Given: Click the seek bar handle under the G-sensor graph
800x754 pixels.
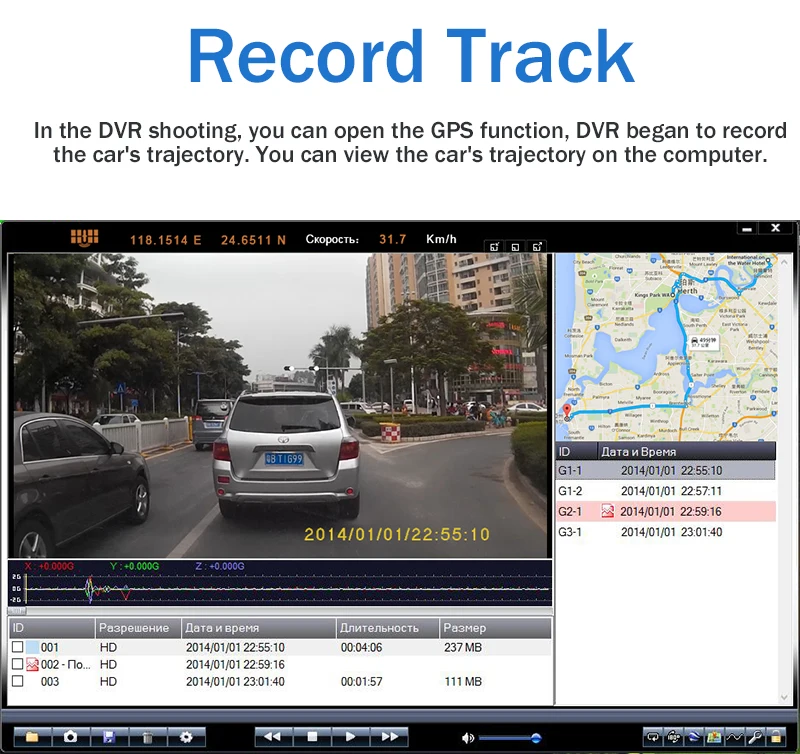Looking at the screenshot, I should click(17, 611).
